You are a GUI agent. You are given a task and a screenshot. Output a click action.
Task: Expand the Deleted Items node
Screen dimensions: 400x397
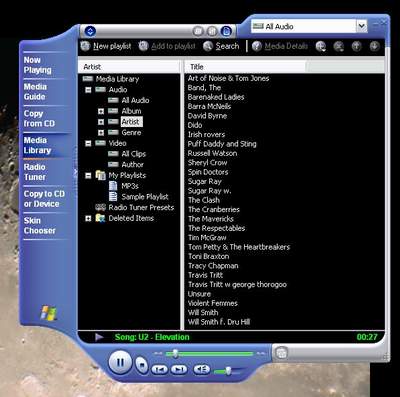click(x=88, y=218)
